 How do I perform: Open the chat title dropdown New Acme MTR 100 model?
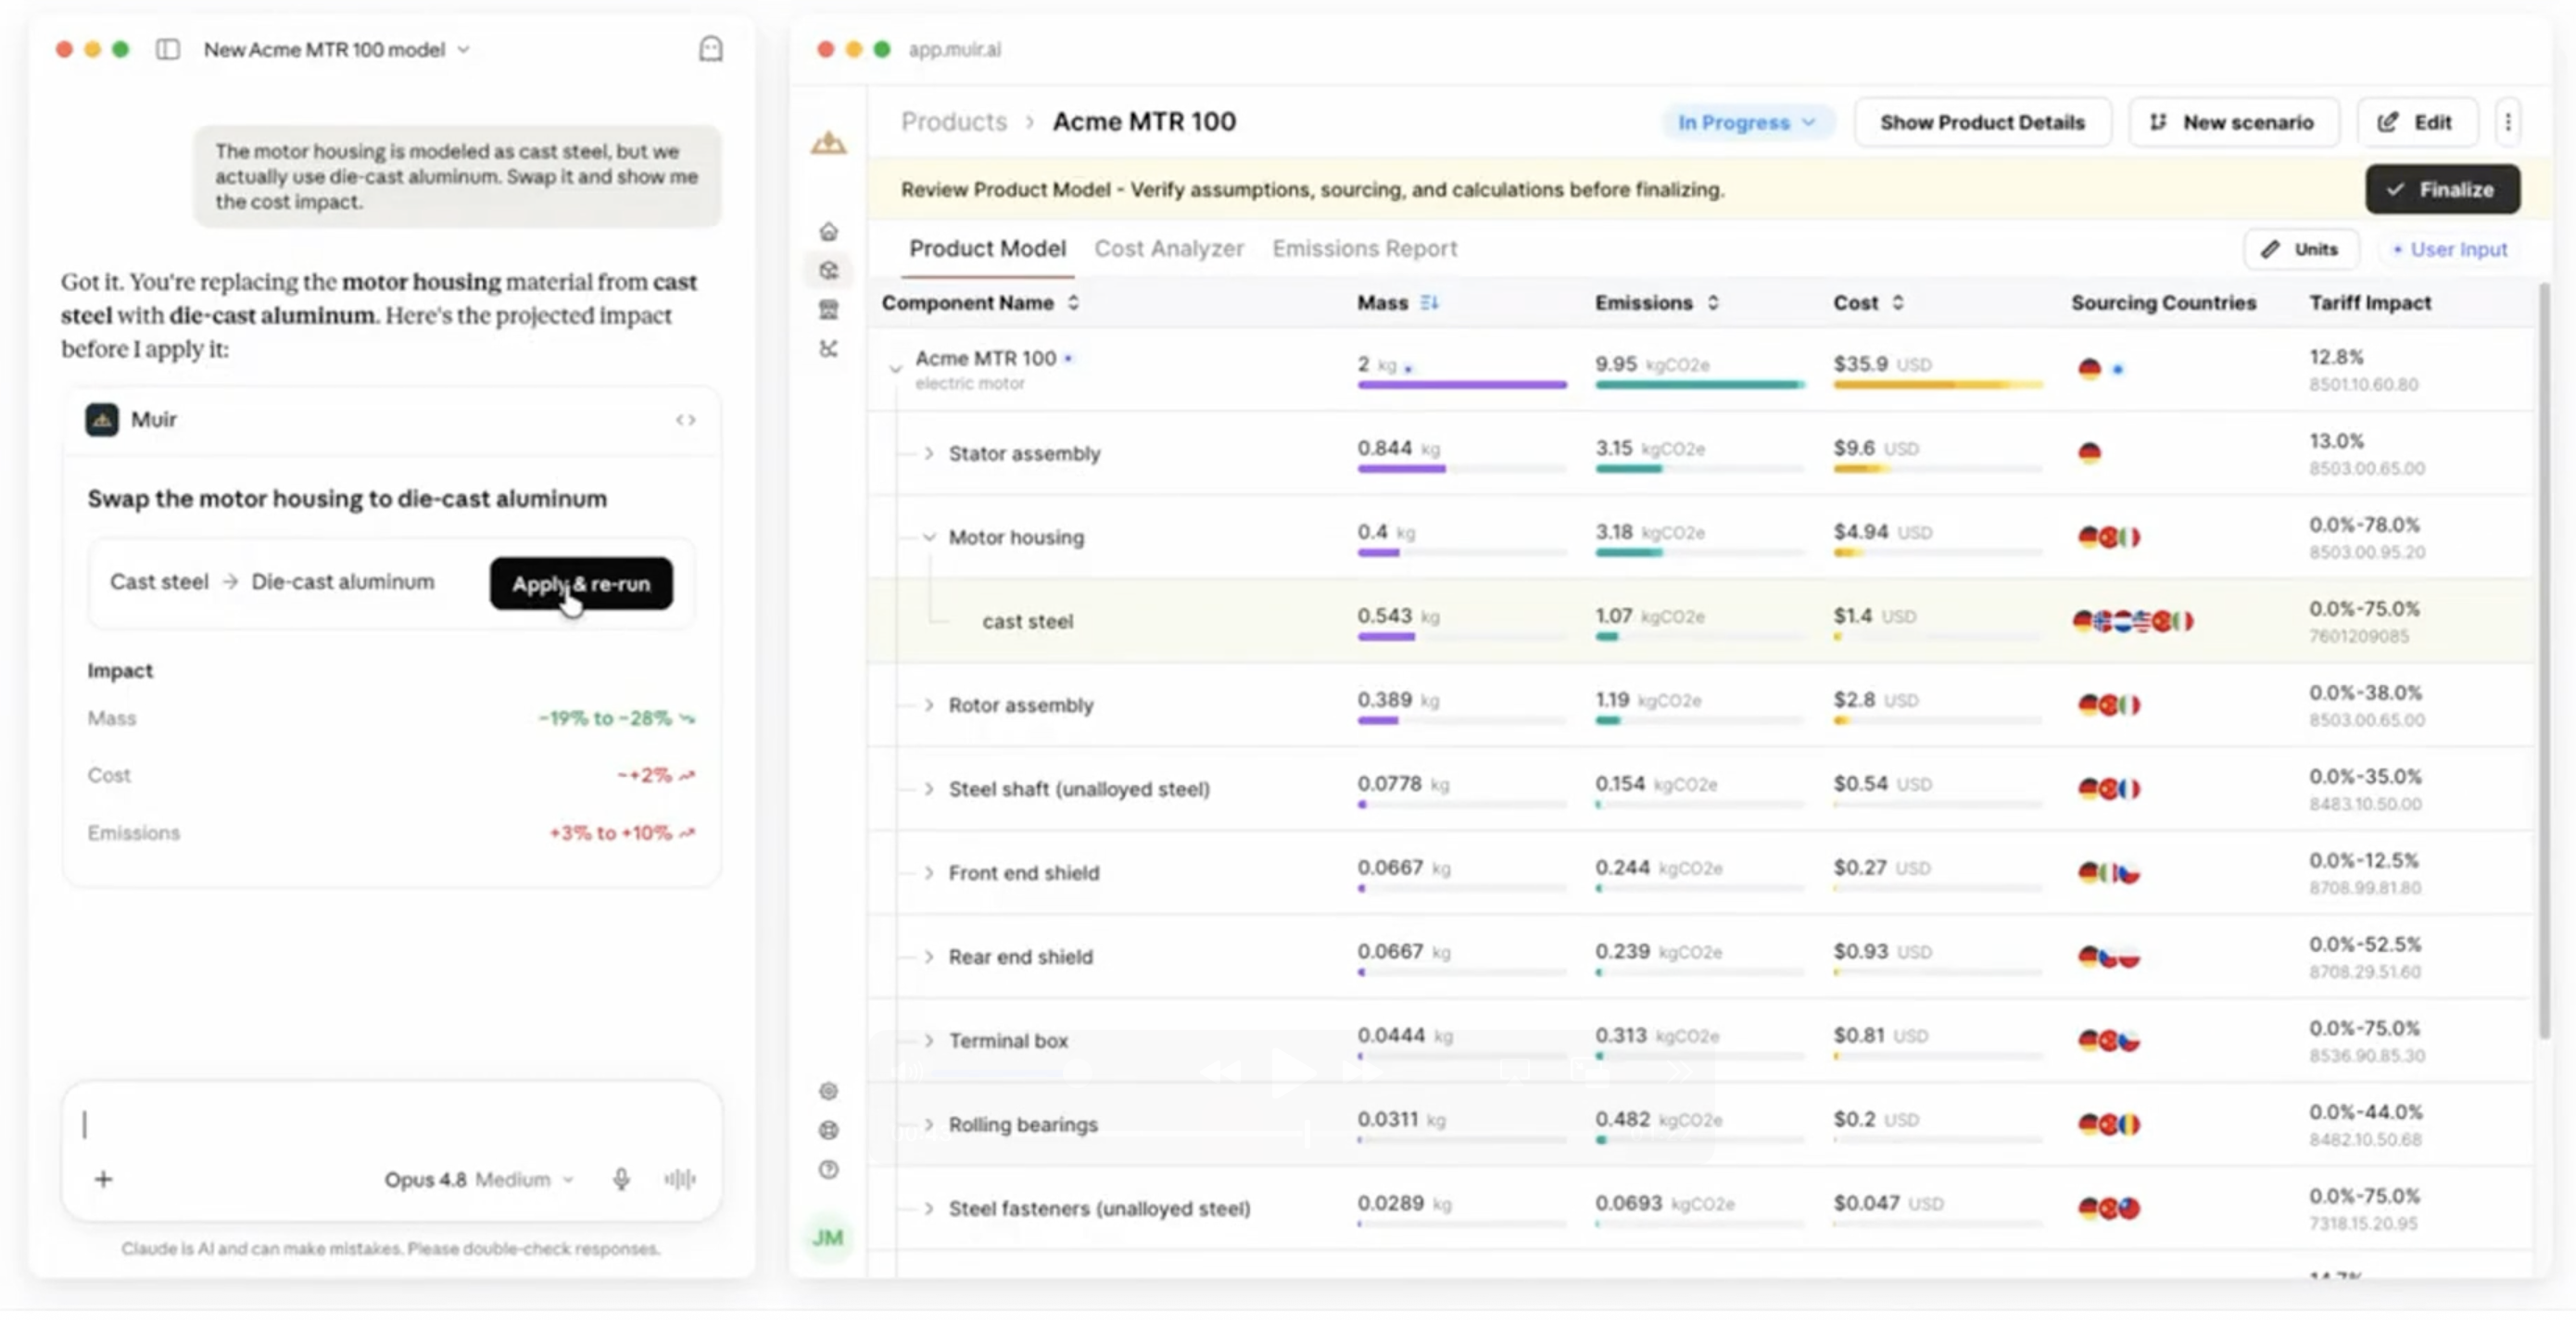click(x=337, y=49)
